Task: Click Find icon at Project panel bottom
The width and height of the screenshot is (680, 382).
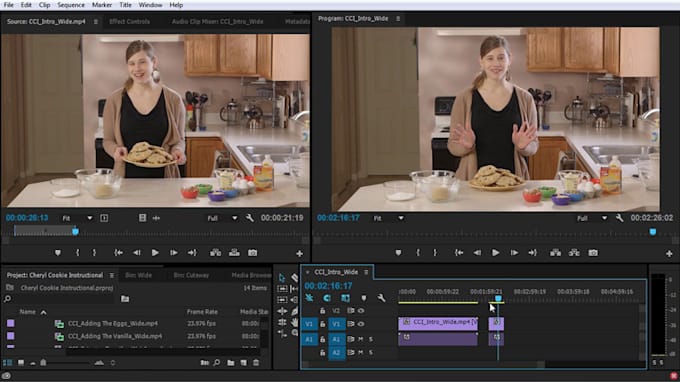Action: [x=216, y=362]
